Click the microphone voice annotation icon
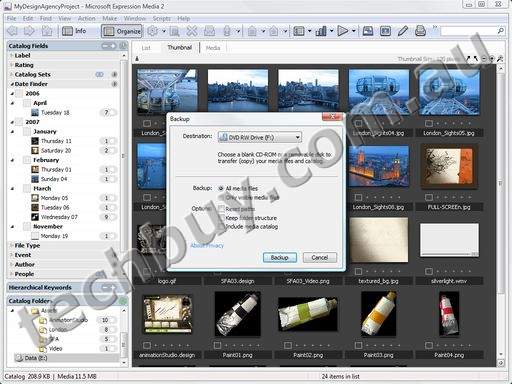 click(x=227, y=31)
